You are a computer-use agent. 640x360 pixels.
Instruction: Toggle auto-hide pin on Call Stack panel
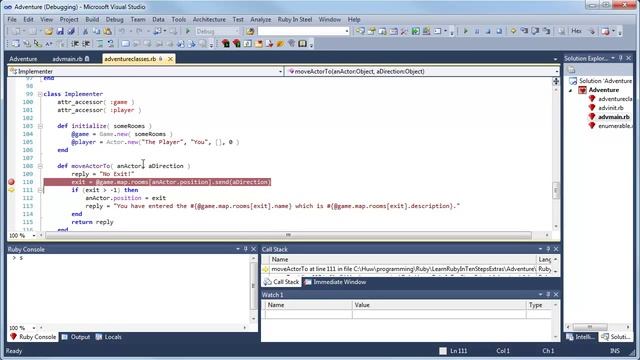point(548,249)
